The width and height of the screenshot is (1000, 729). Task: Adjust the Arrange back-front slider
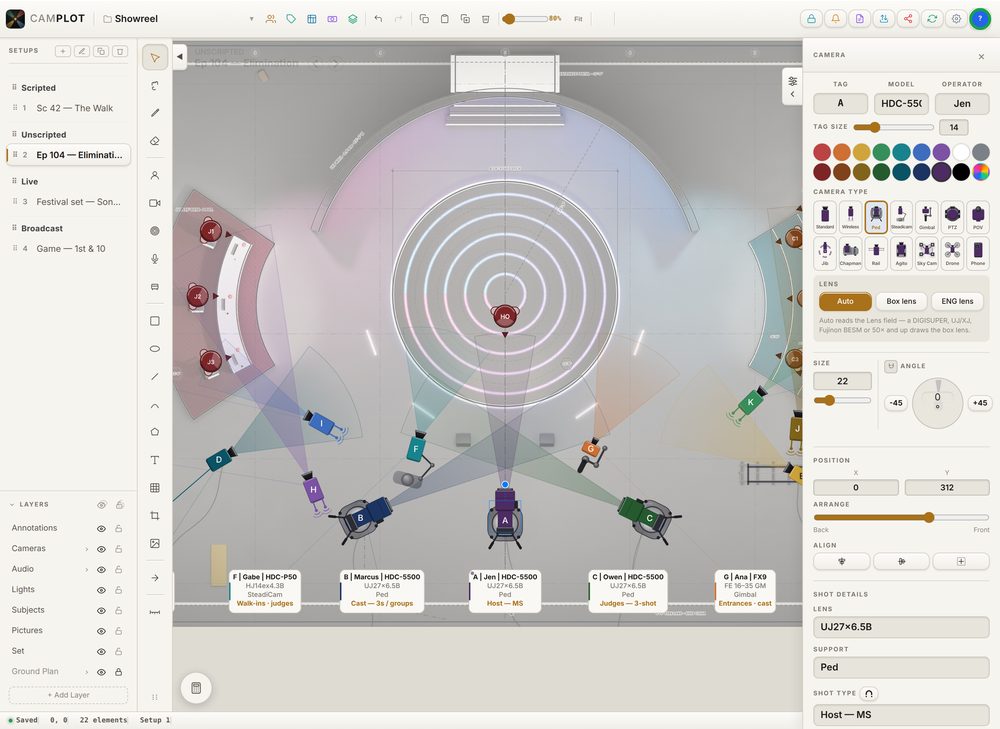(x=901, y=517)
